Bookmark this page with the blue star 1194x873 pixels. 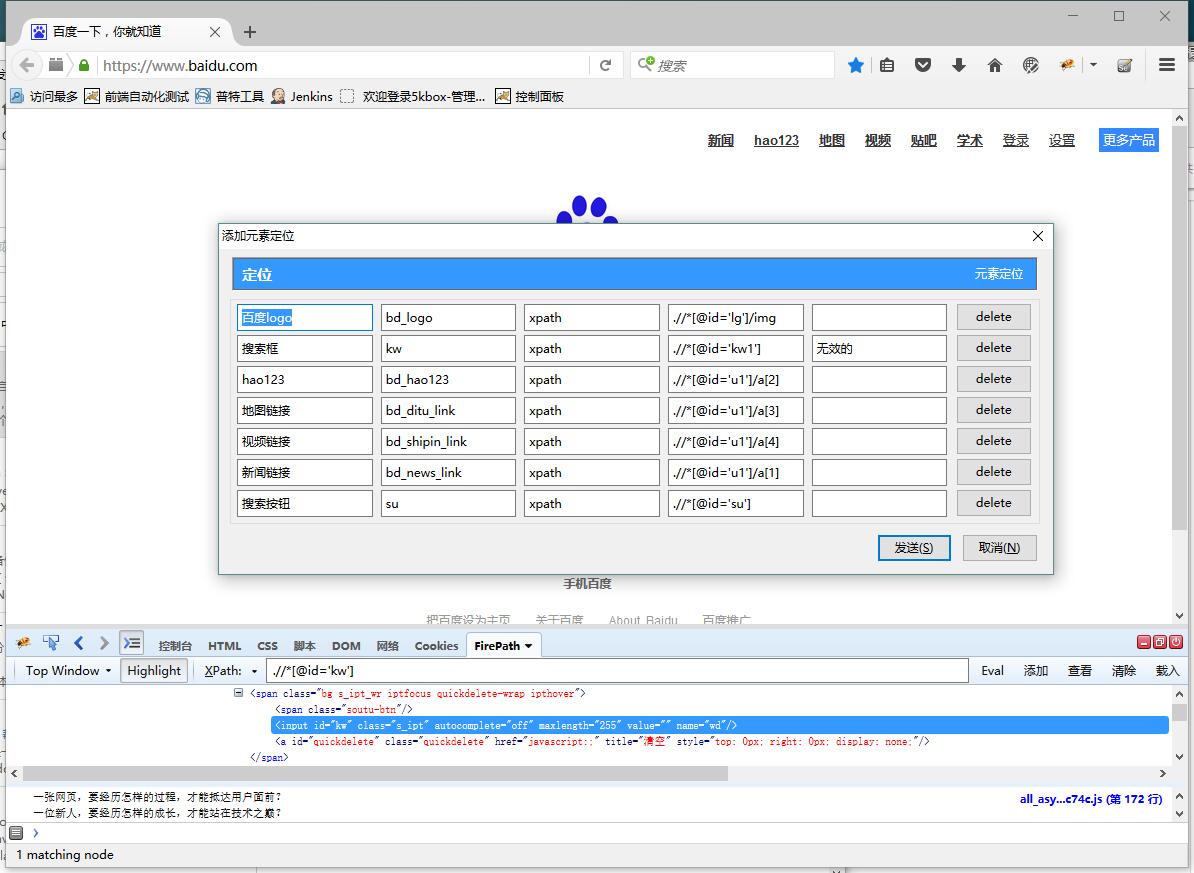[856, 66]
